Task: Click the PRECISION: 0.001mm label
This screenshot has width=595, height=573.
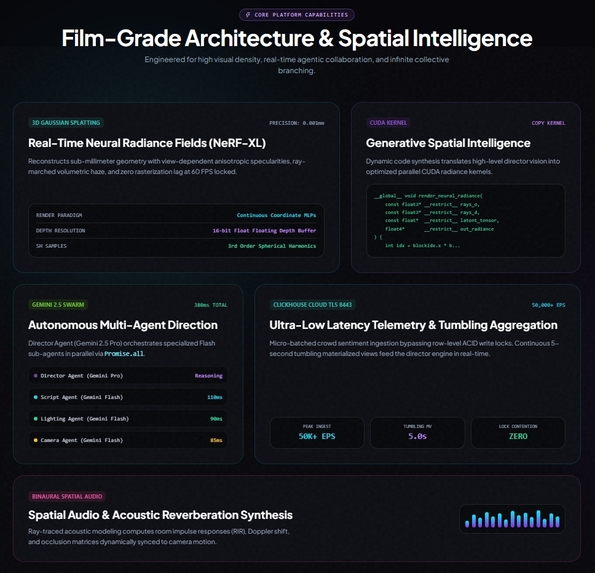Action: point(296,123)
